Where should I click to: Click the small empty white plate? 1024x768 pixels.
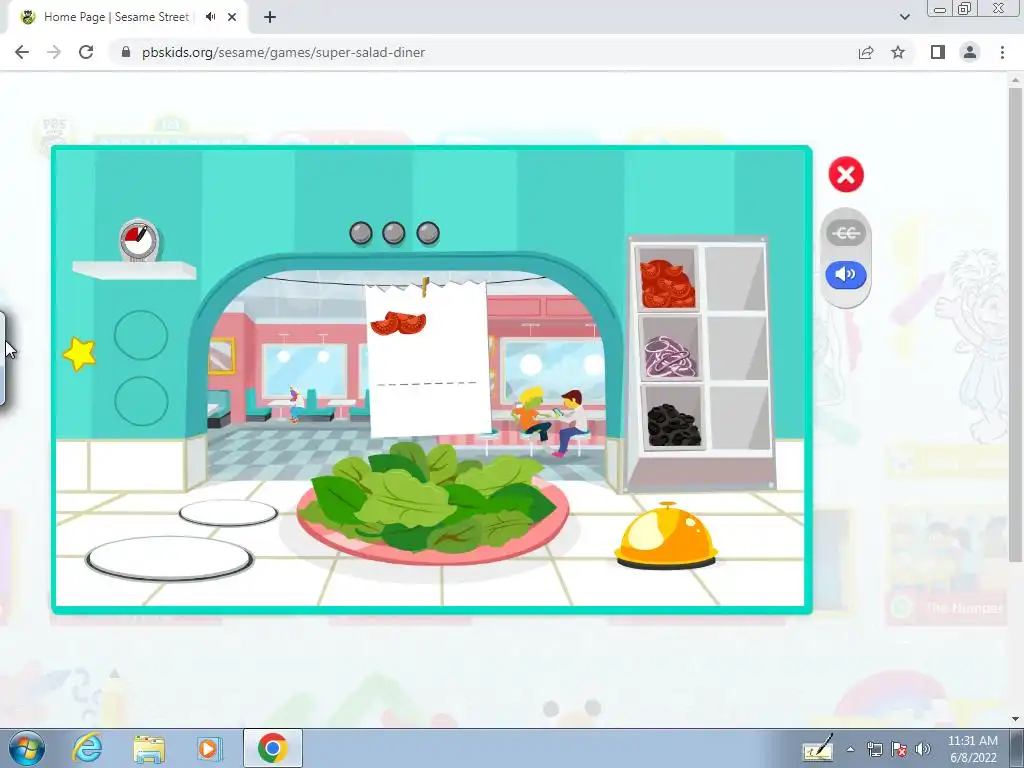(x=228, y=513)
